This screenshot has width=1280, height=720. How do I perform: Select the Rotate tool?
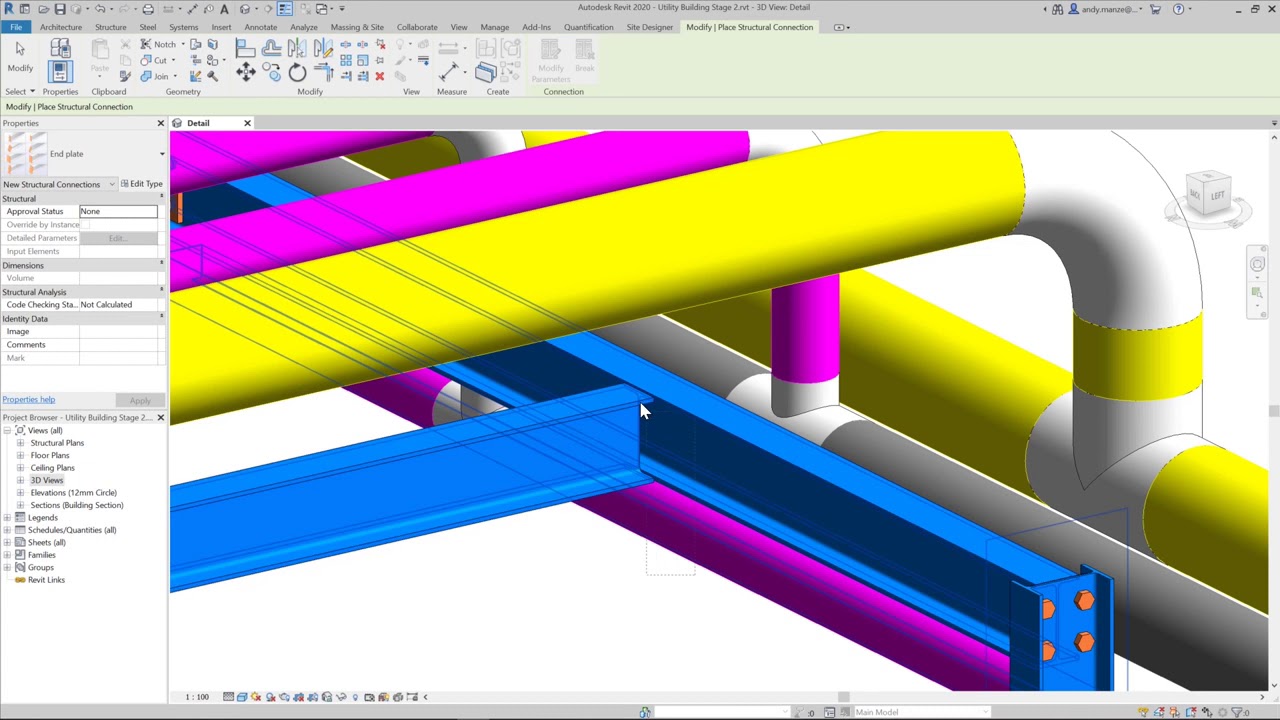[x=297, y=73]
